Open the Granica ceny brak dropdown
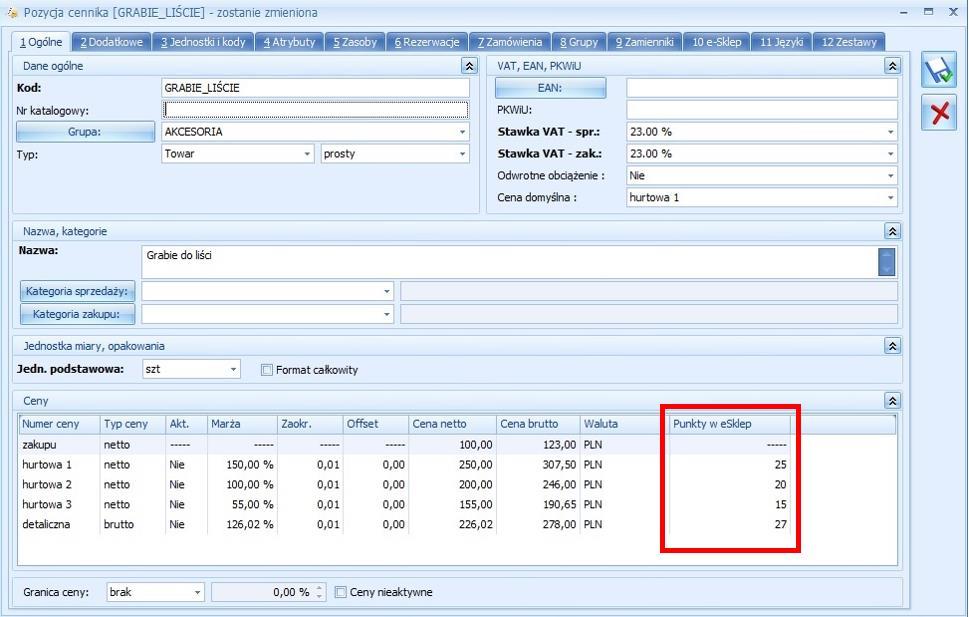 tap(197, 592)
